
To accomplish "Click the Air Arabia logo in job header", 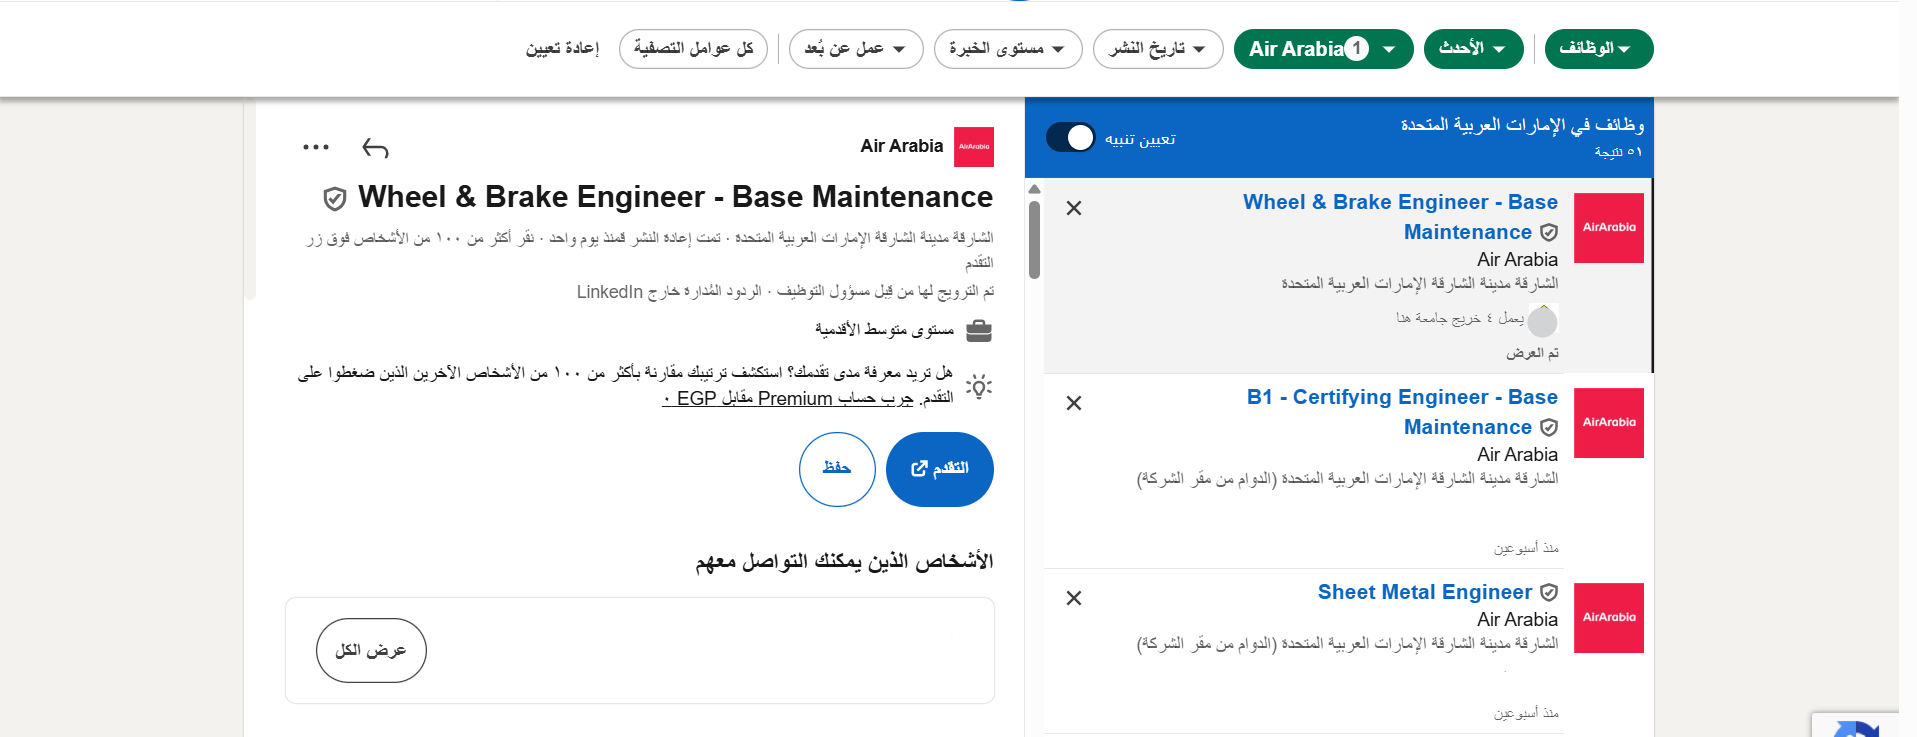I will pyautogui.click(x=973, y=147).
